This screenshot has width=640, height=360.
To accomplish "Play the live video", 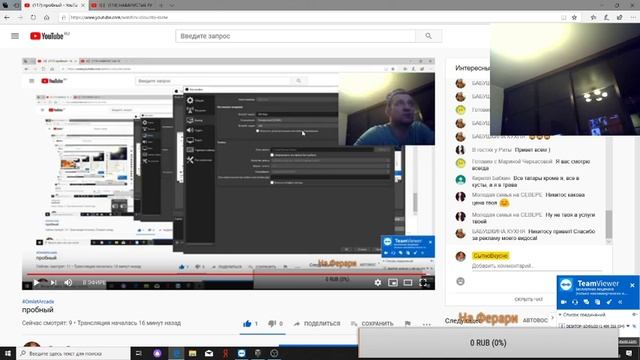I will coord(36,282).
